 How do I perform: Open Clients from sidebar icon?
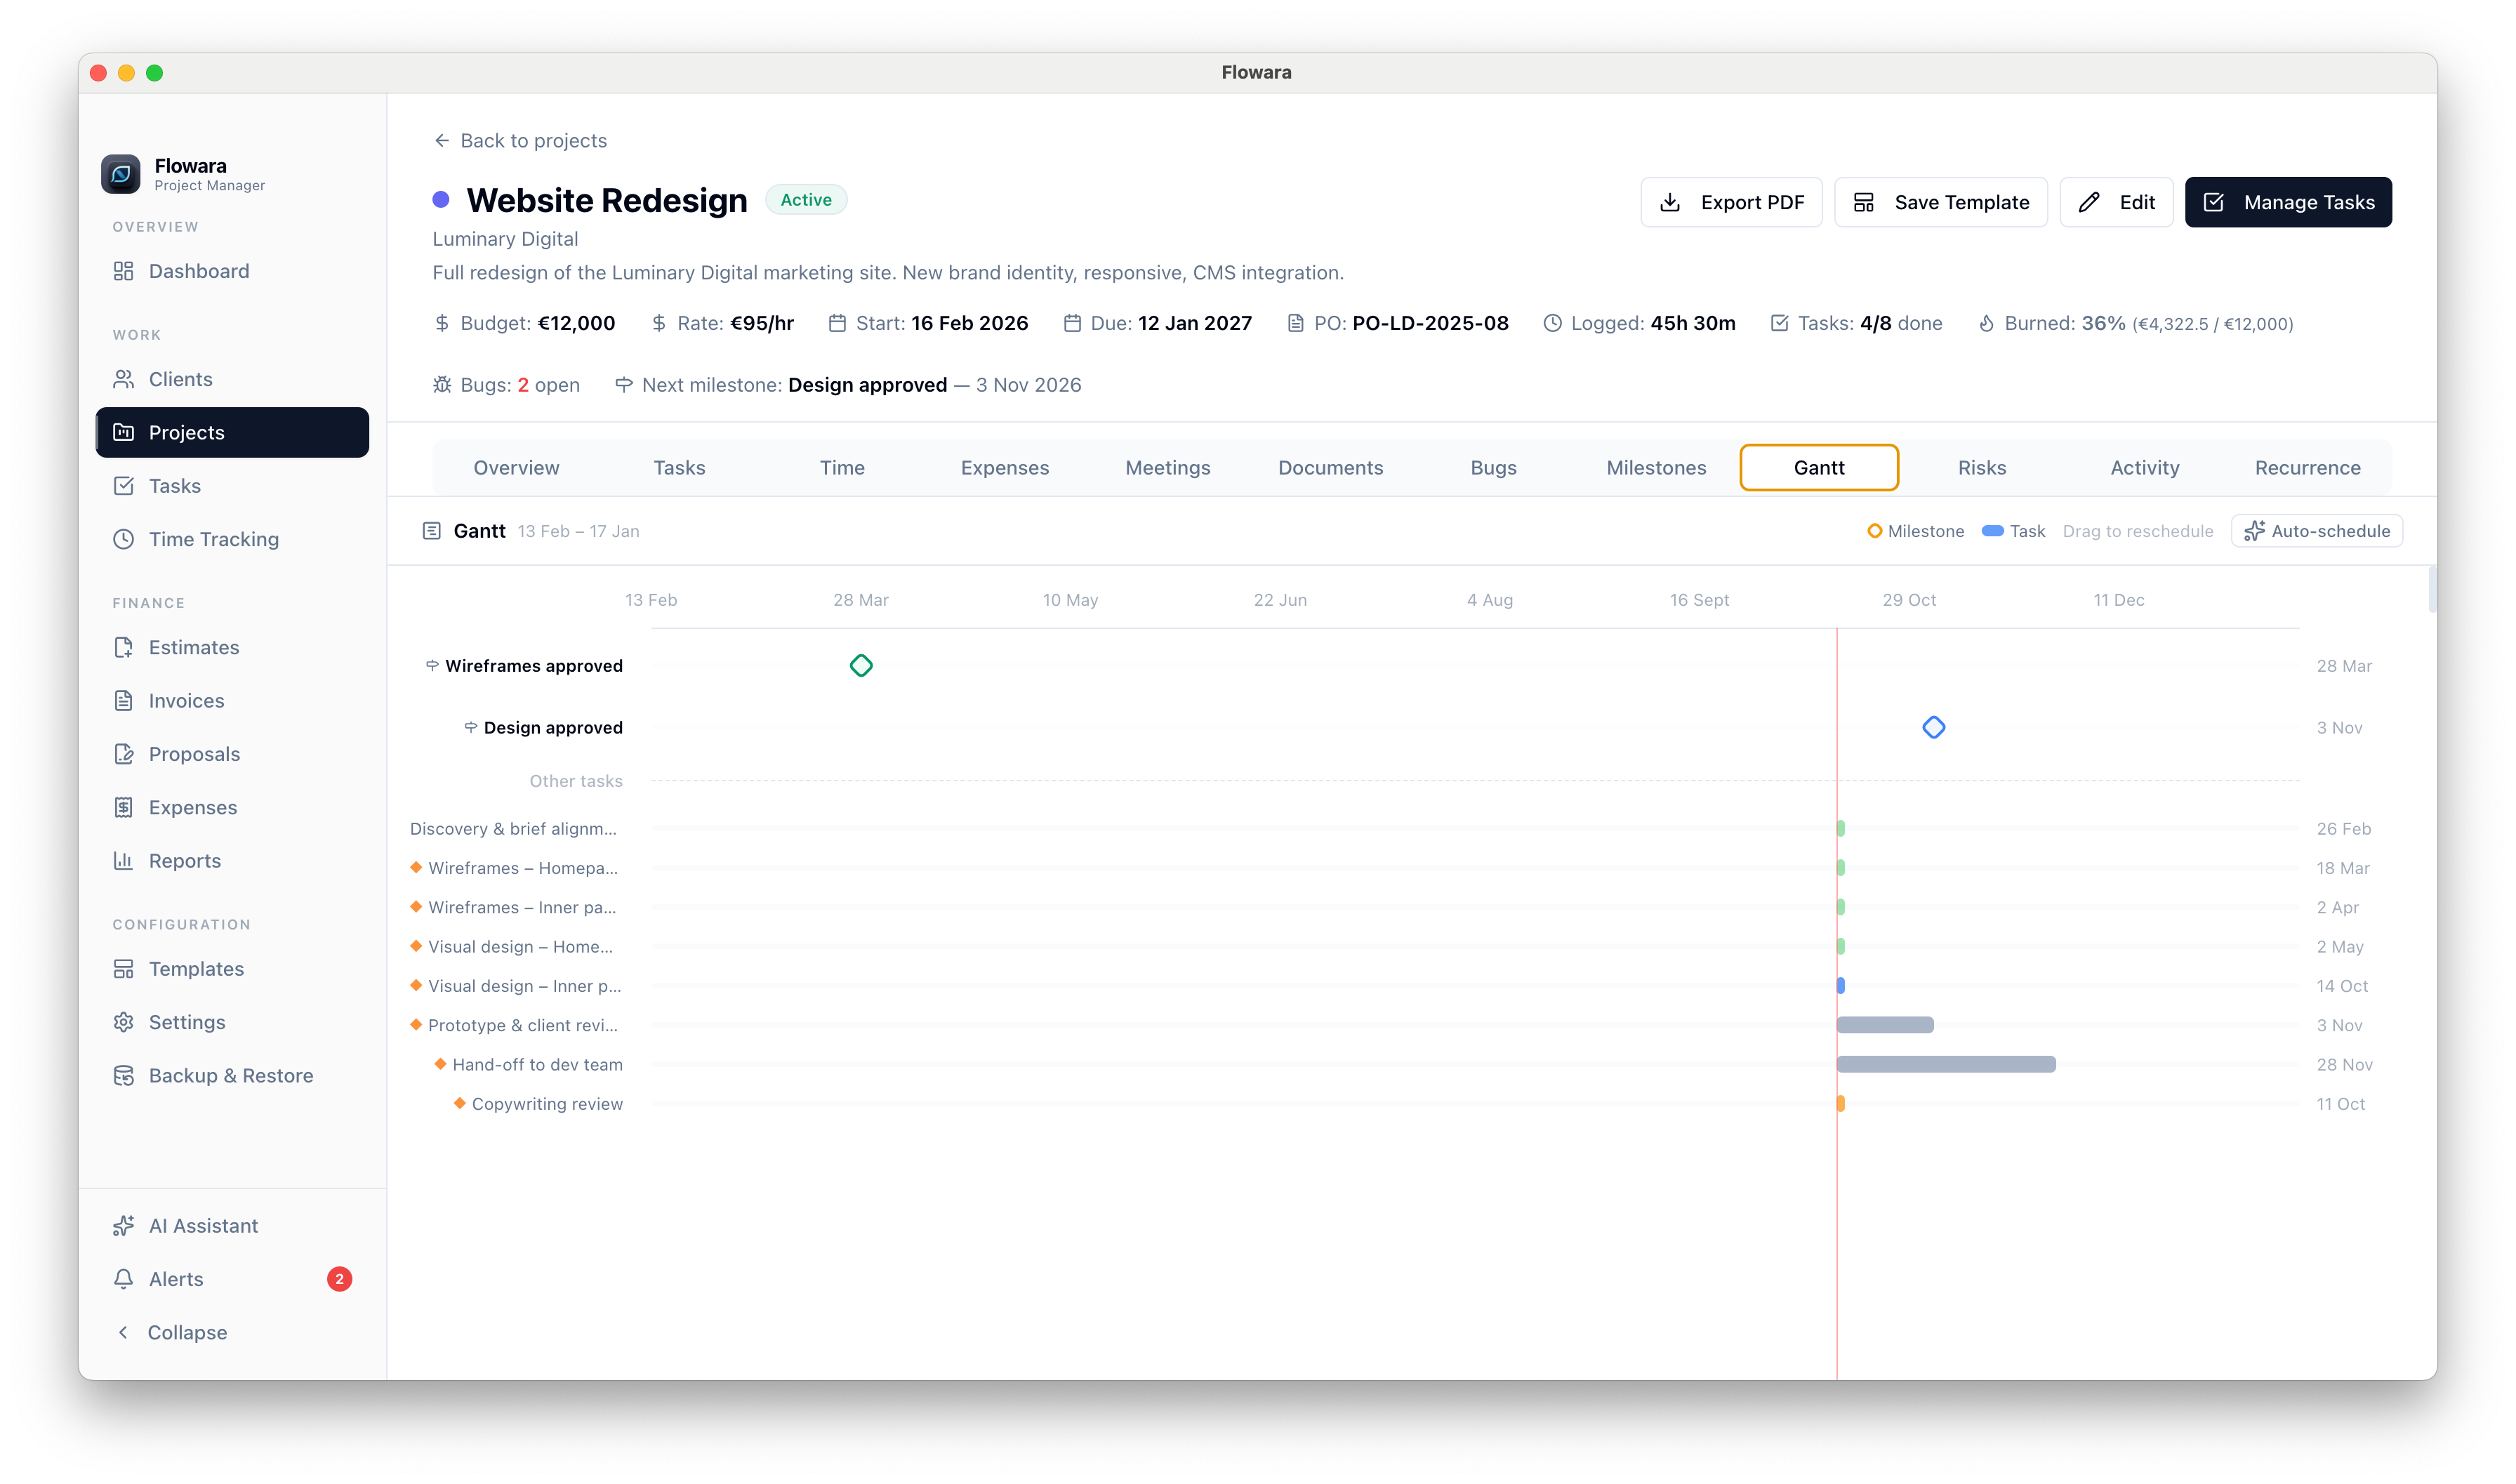point(123,379)
